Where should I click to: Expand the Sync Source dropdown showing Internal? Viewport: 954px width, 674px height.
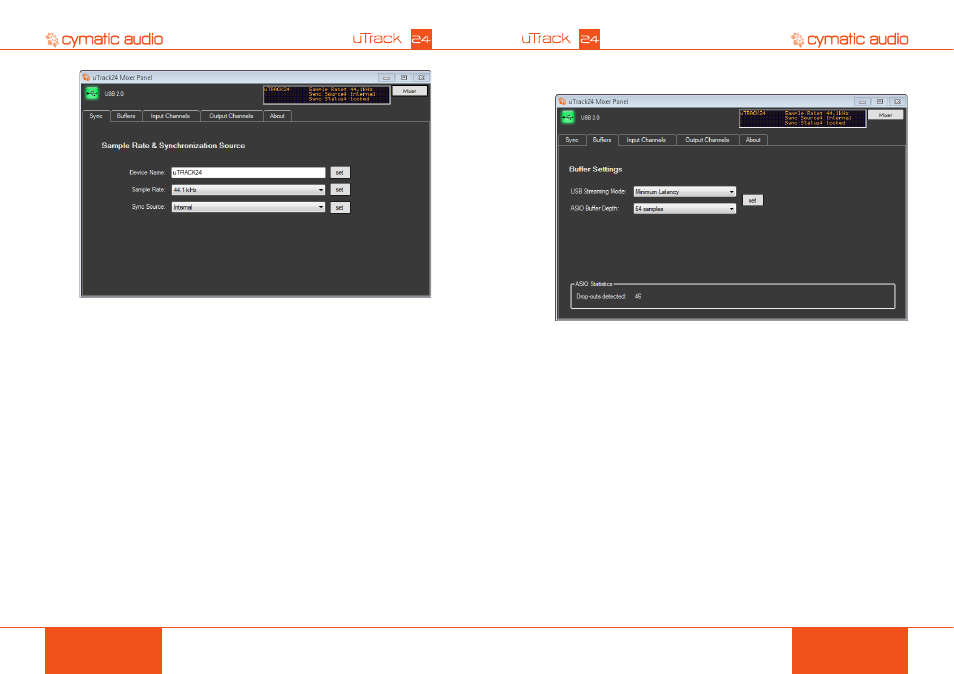pos(248,207)
